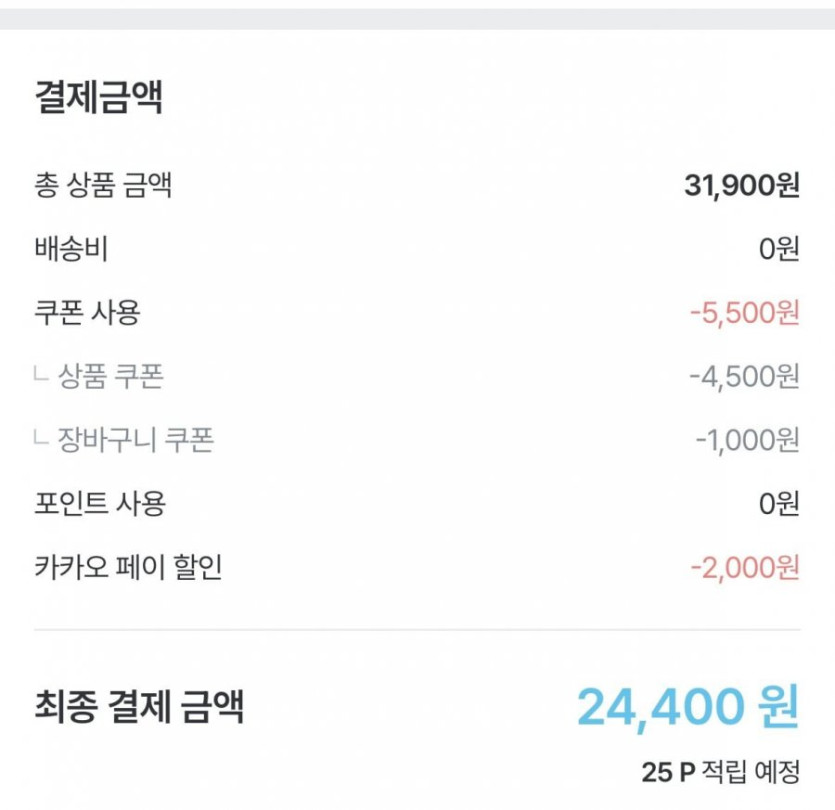Image resolution: width=835 pixels, height=810 pixels.
Task: Click the blue 24,400 원 final amount
Action: 688,708
